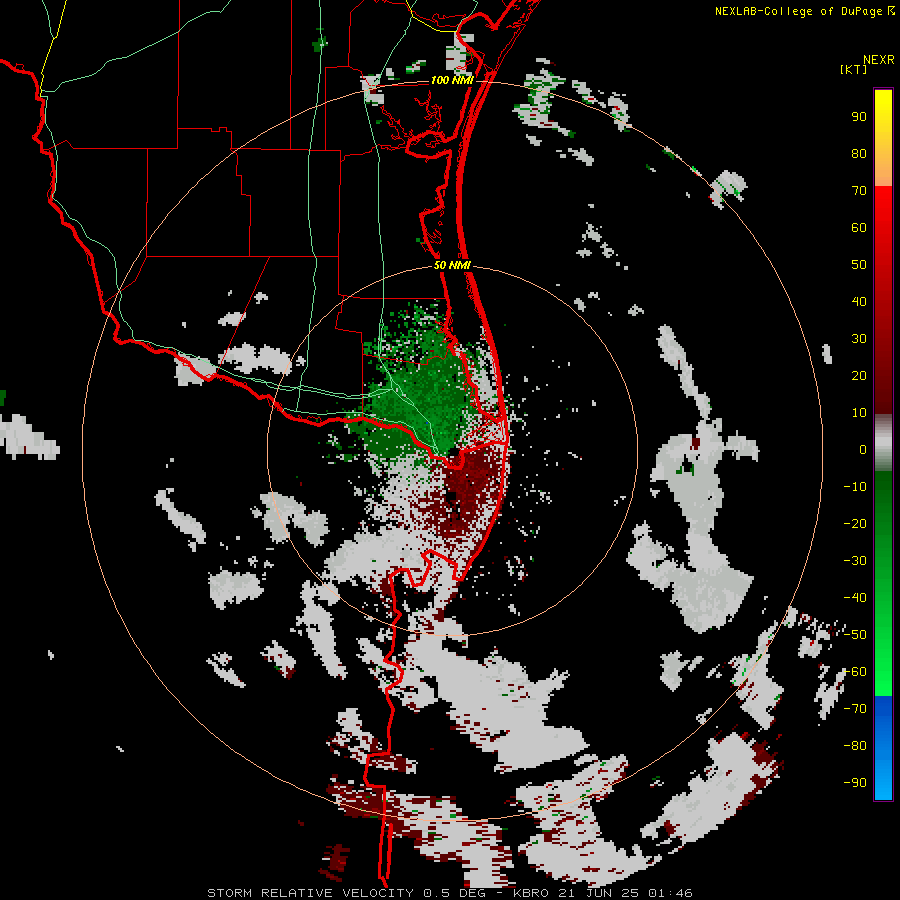The width and height of the screenshot is (900, 900).
Task: Click the 100 NMI range ring label
Action: (x=452, y=80)
